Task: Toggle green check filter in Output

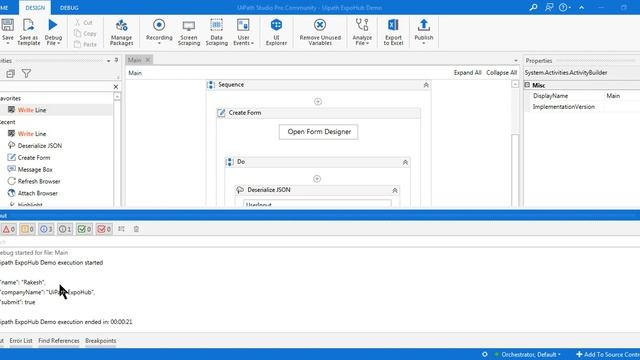Action: coord(84,229)
